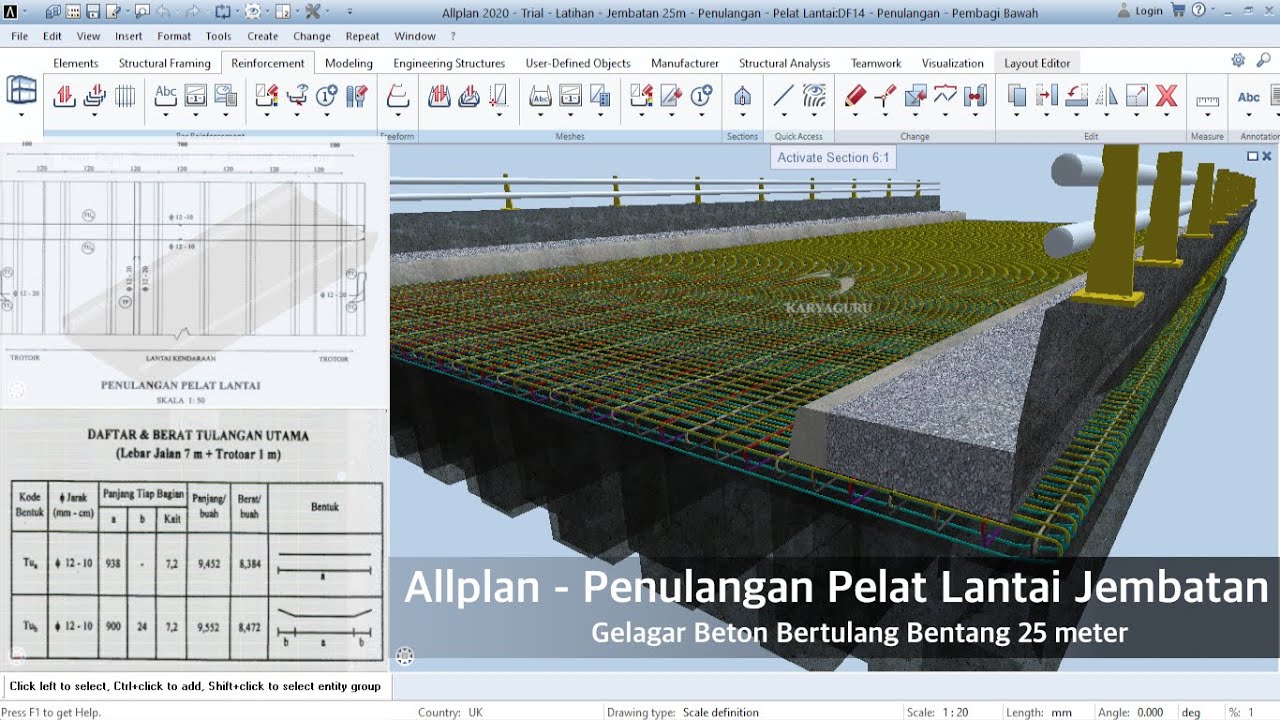Open the help question-mark icon in title bar
This screenshot has height=720, width=1280.
coord(1198,11)
